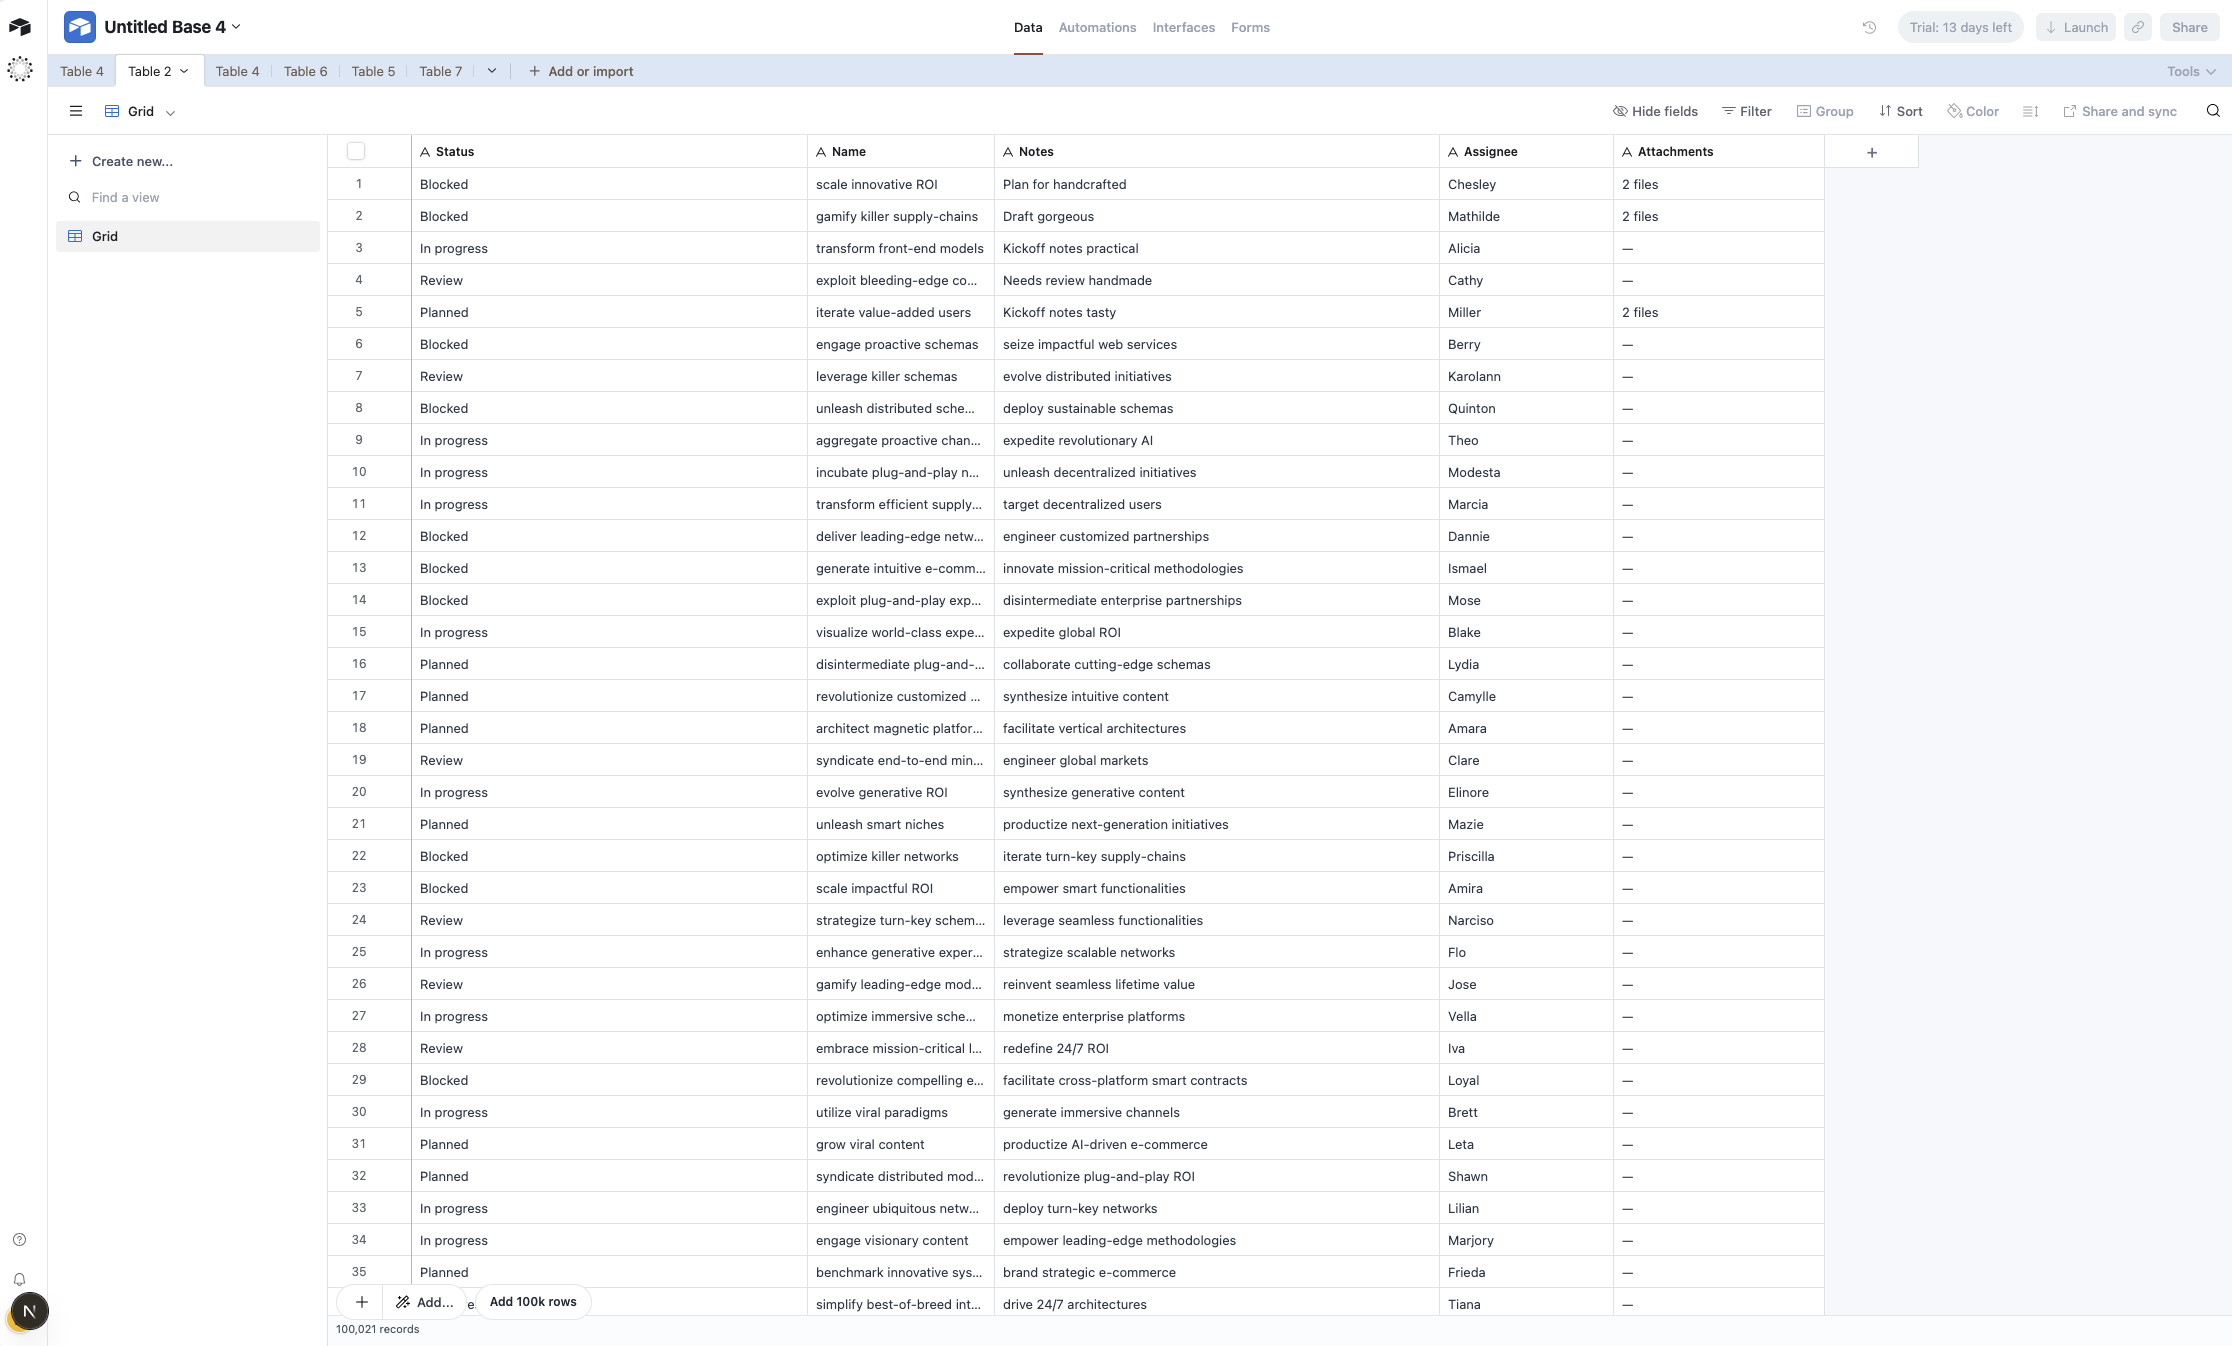Open the help question mark icon

[19, 1239]
